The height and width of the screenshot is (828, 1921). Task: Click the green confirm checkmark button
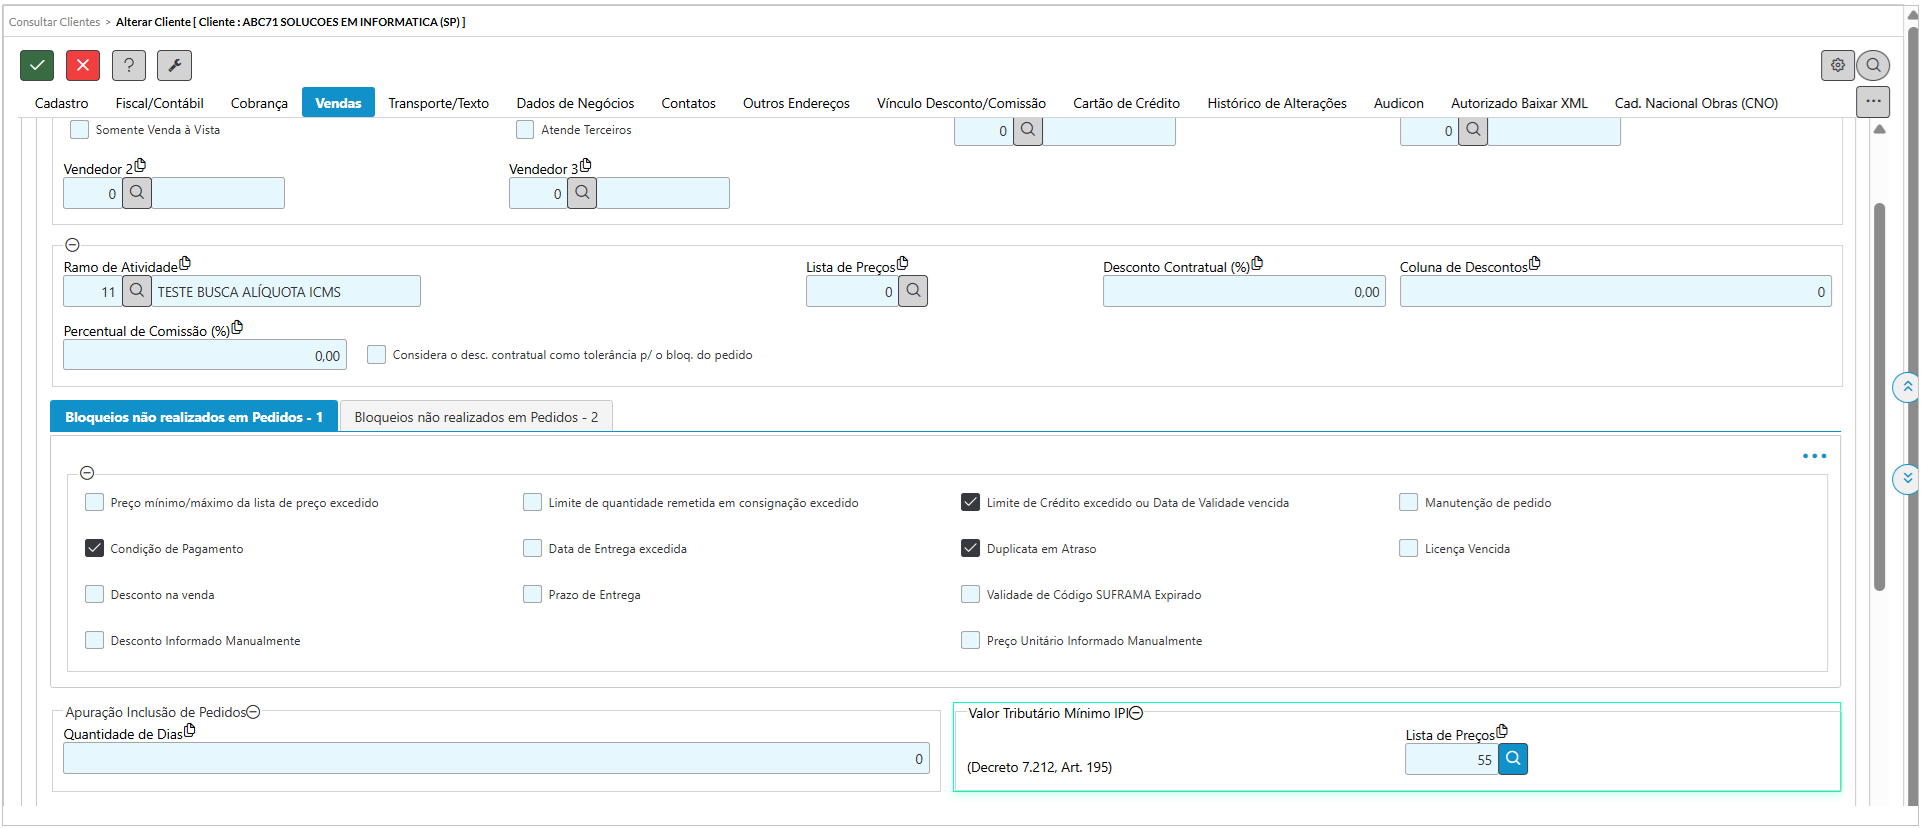[37, 65]
